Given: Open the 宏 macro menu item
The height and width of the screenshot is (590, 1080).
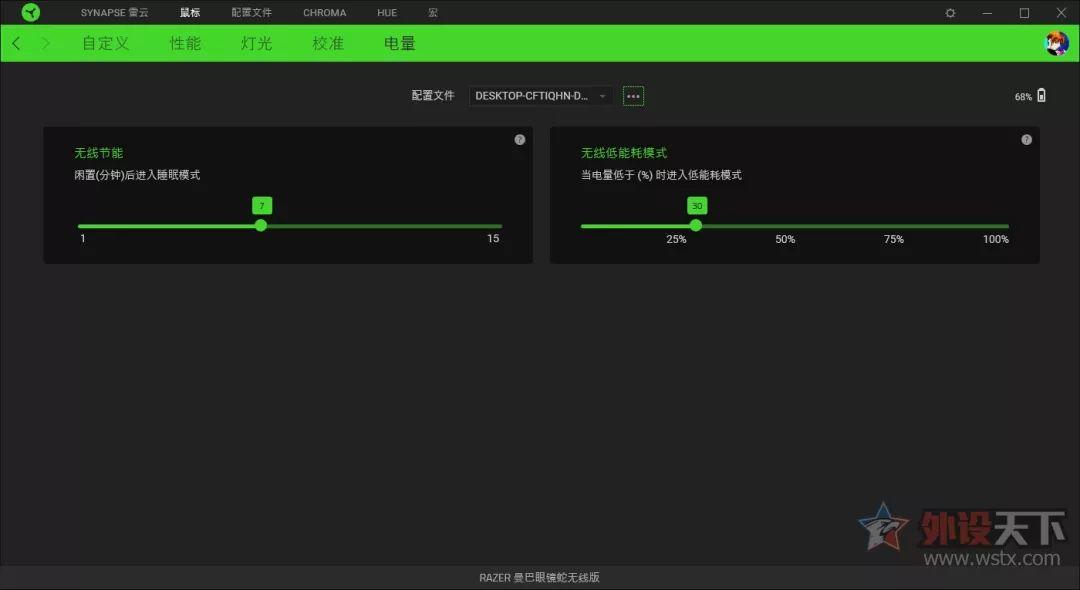Looking at the screenshot, I should (433, 12).
